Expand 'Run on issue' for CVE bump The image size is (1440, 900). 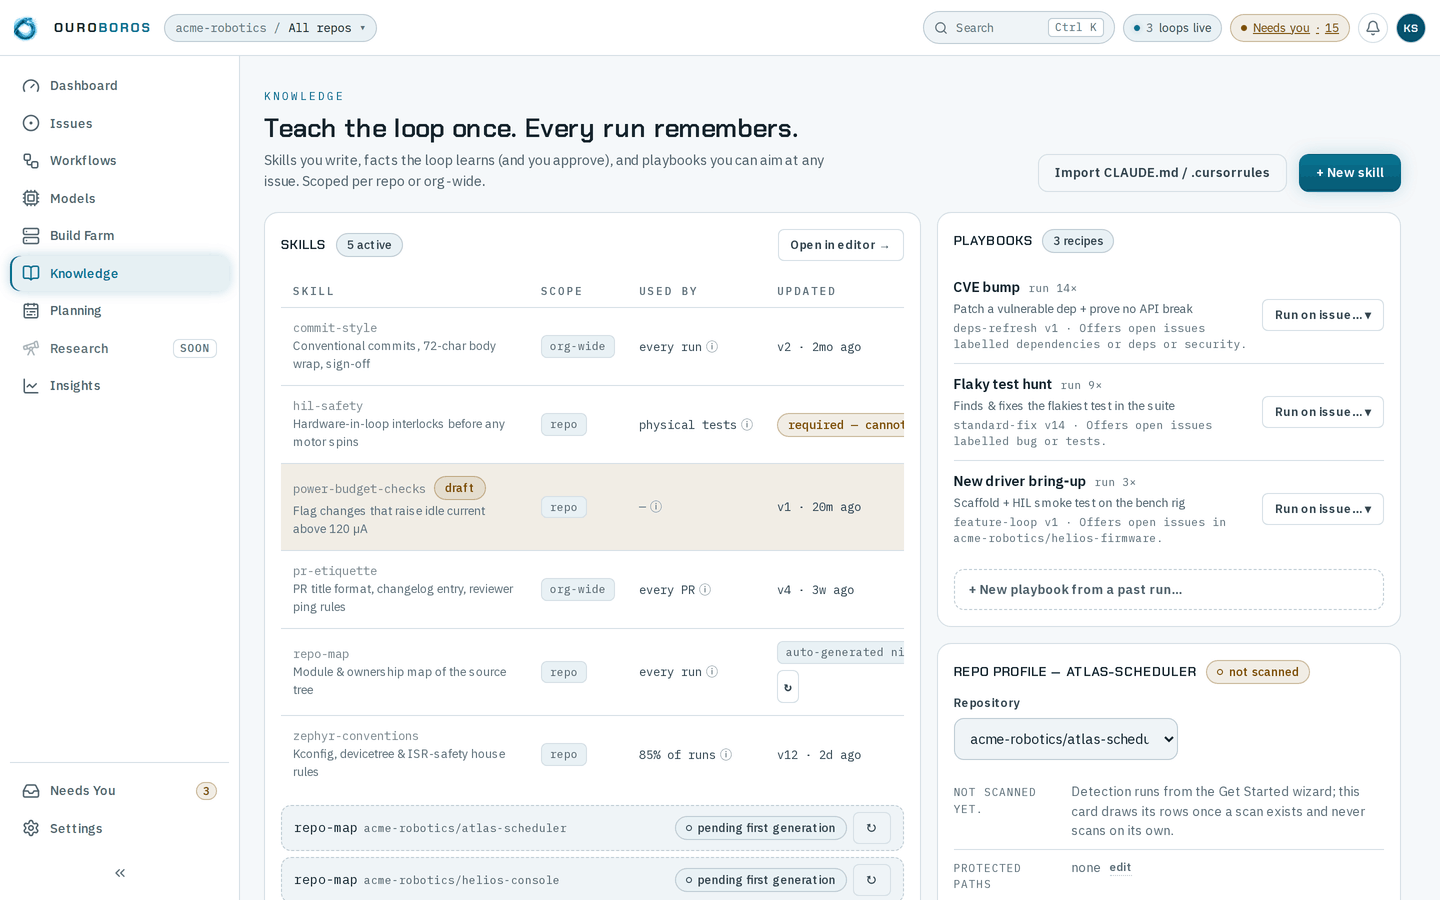point(1322,315)
